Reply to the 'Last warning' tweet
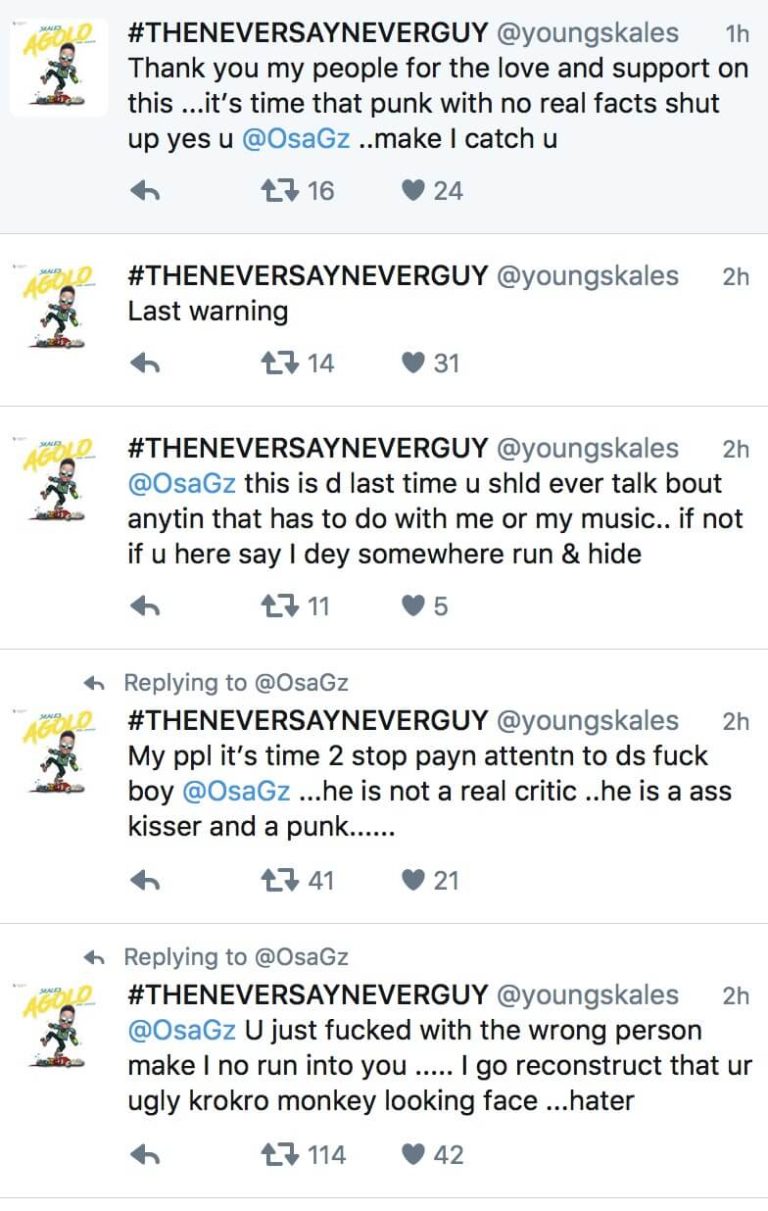The height and width of the screenshot is (1211, 768). tap(146, 364)
